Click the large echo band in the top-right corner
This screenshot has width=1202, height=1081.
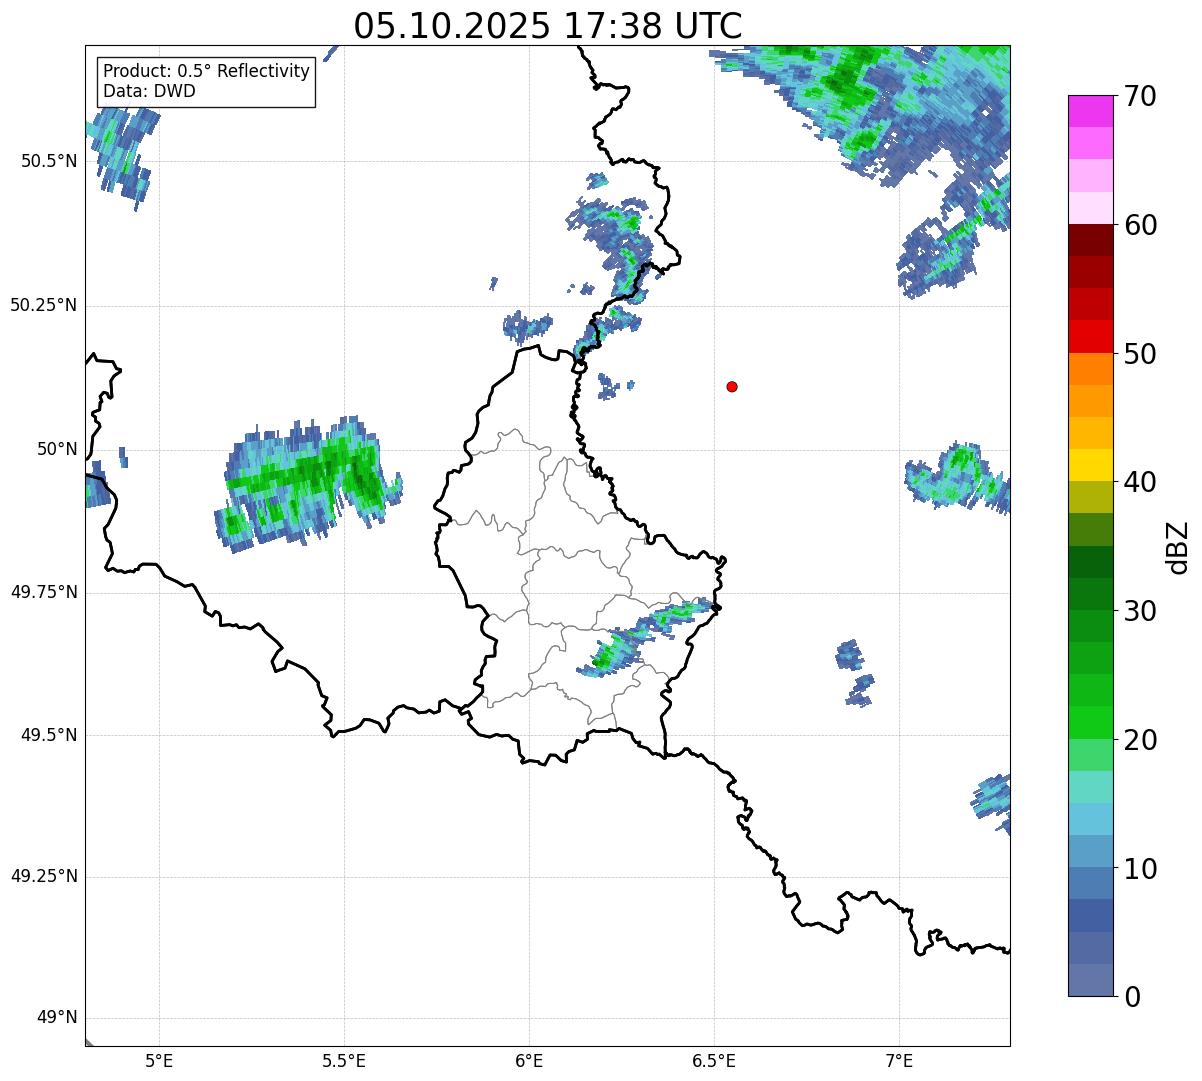point(870,110)
